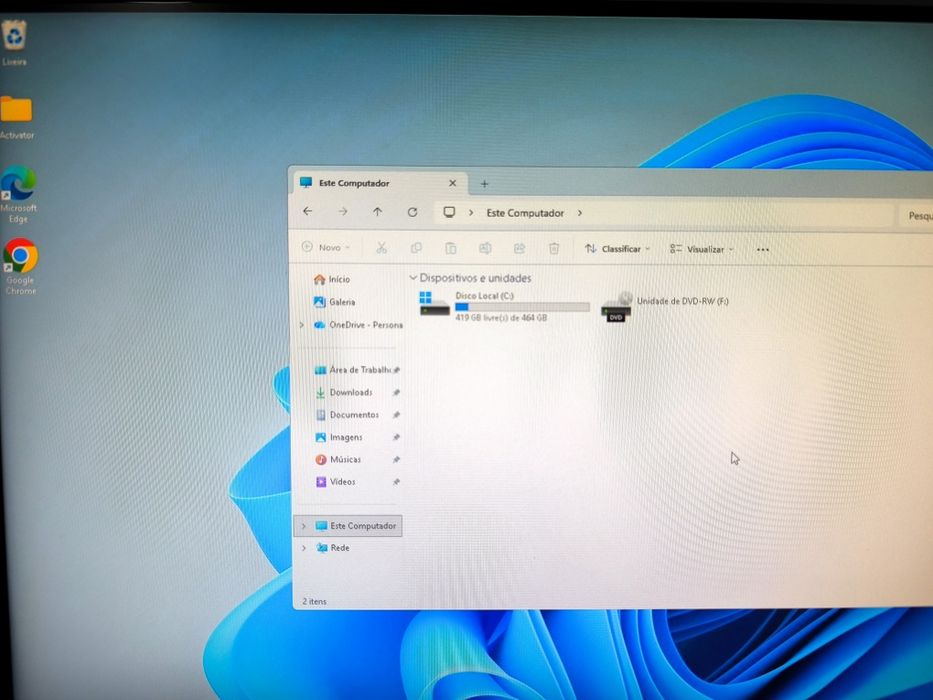Open the Unidade de DVD-RW (F:) icon
The image size is (933, 700).
[616, 307]
